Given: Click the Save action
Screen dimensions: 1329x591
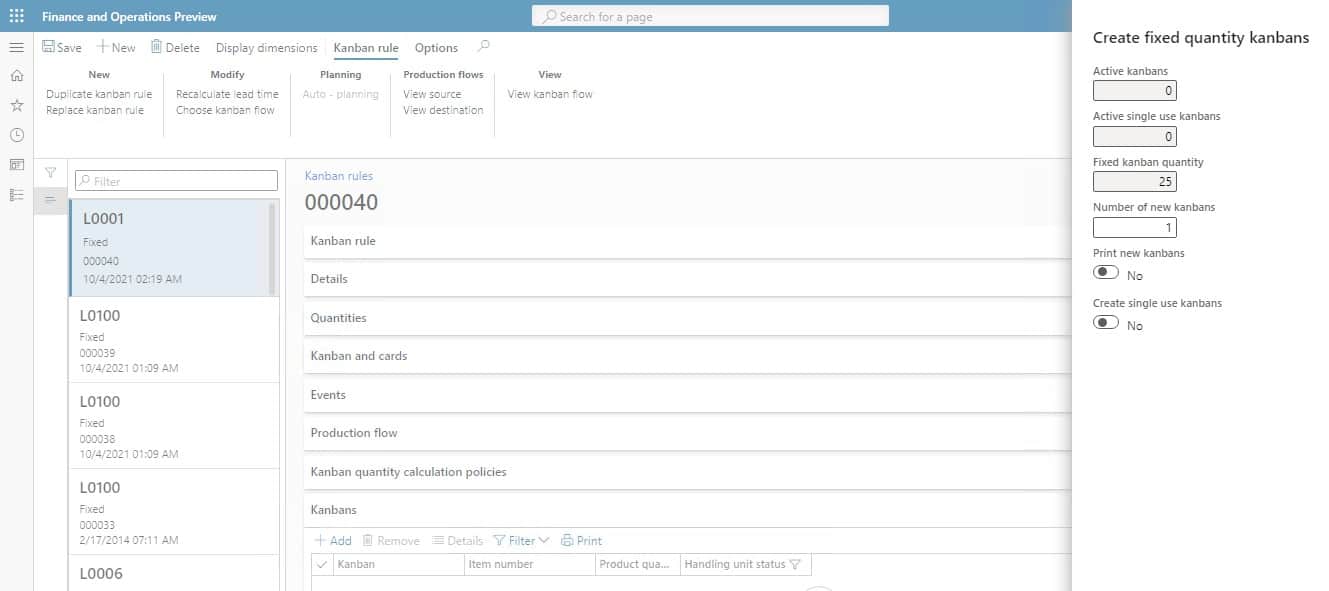Looking at the screenshot, I should (x=62, y=47).
